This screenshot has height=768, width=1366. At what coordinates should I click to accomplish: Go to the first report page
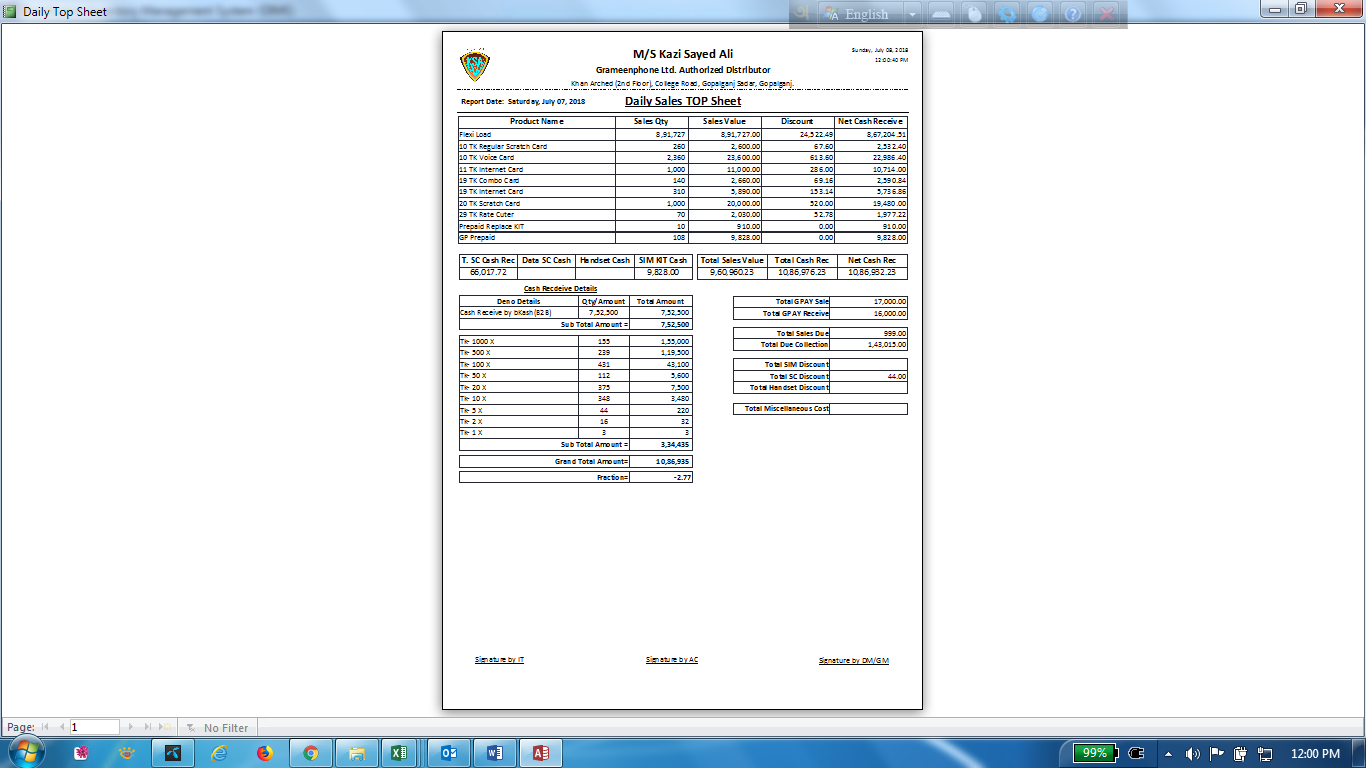[x=44, y=727]
